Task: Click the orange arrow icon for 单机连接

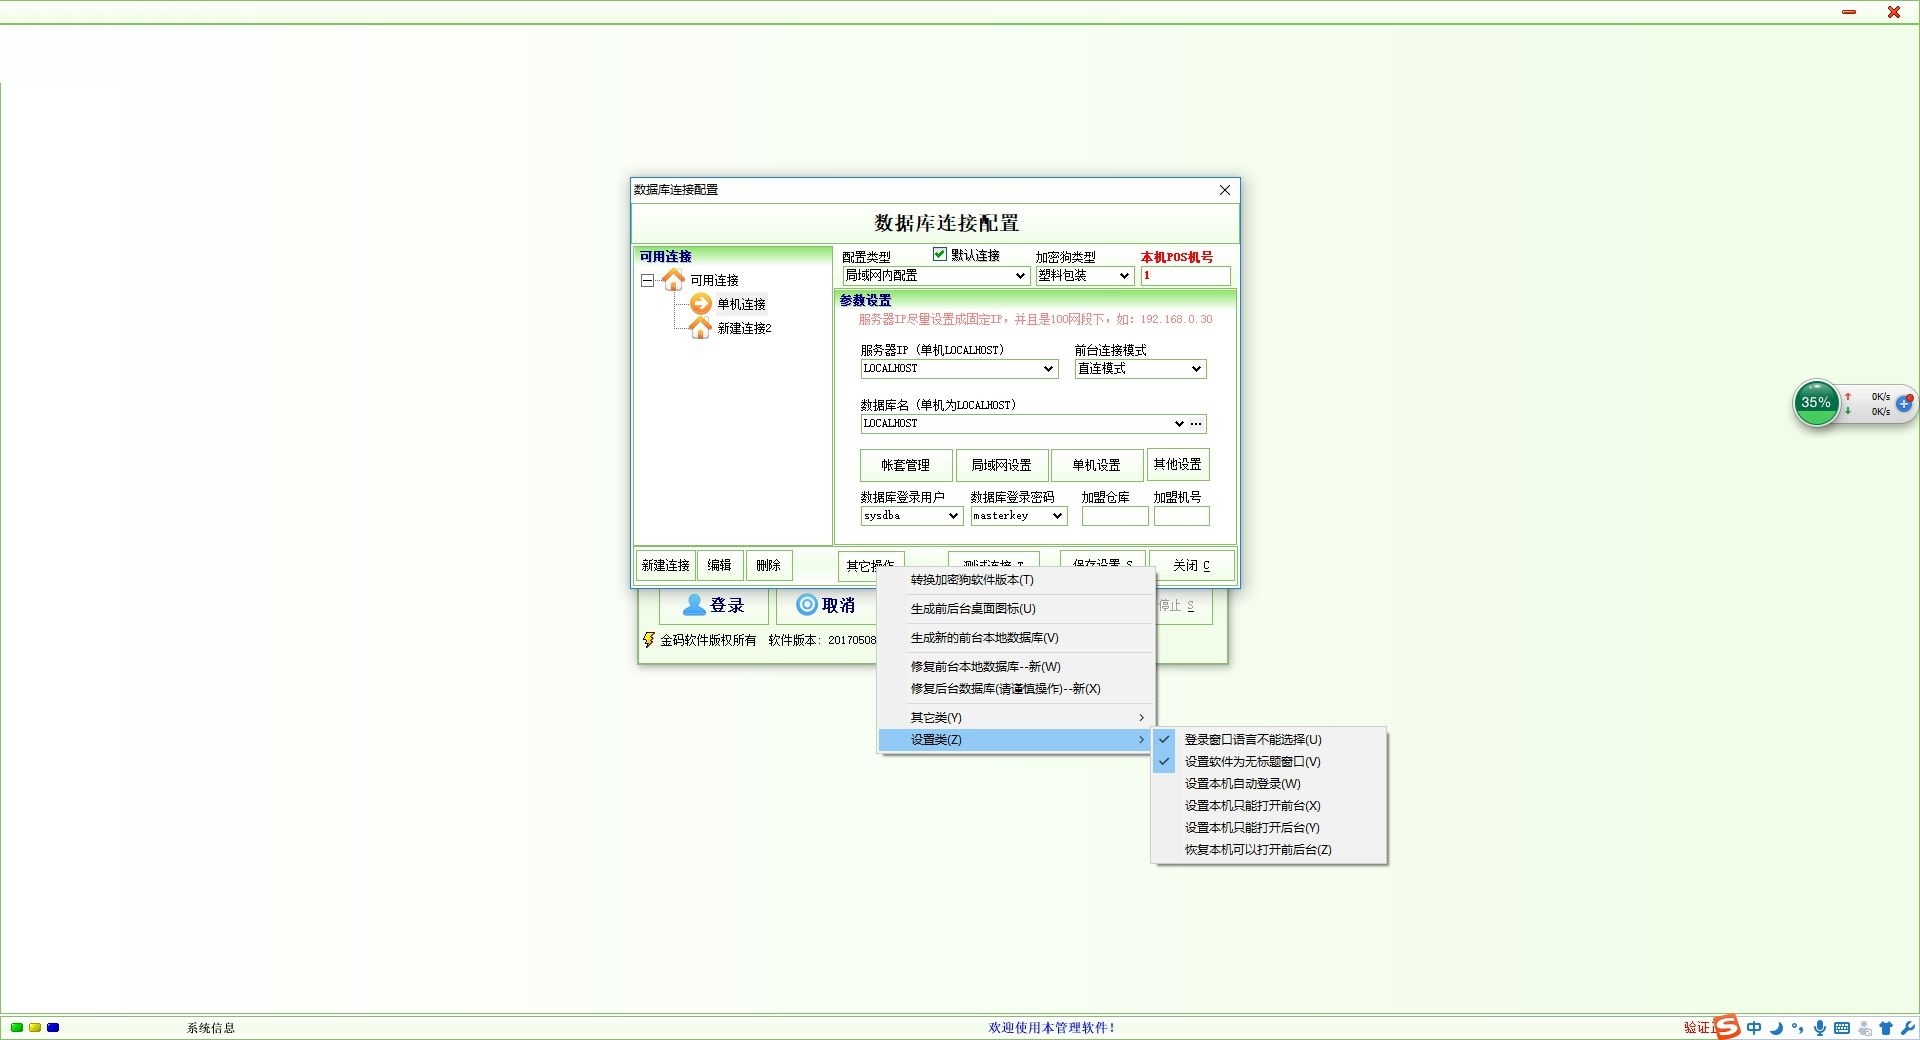Action: click(701, 304)
